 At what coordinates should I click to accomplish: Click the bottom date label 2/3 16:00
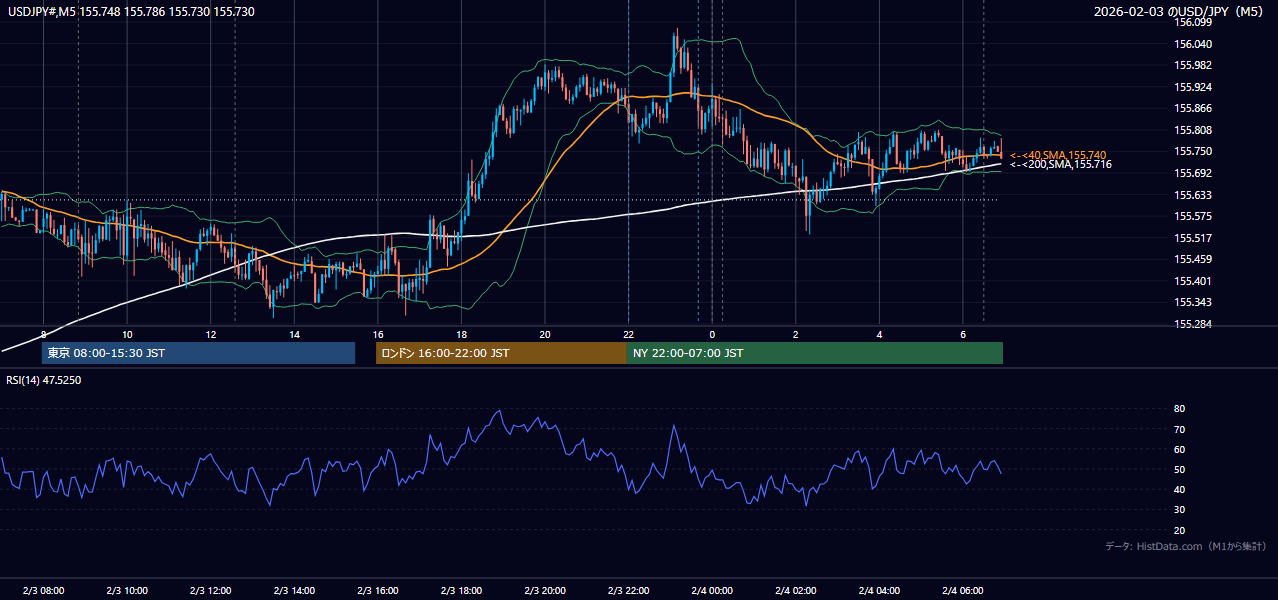[x=378, y=590]
